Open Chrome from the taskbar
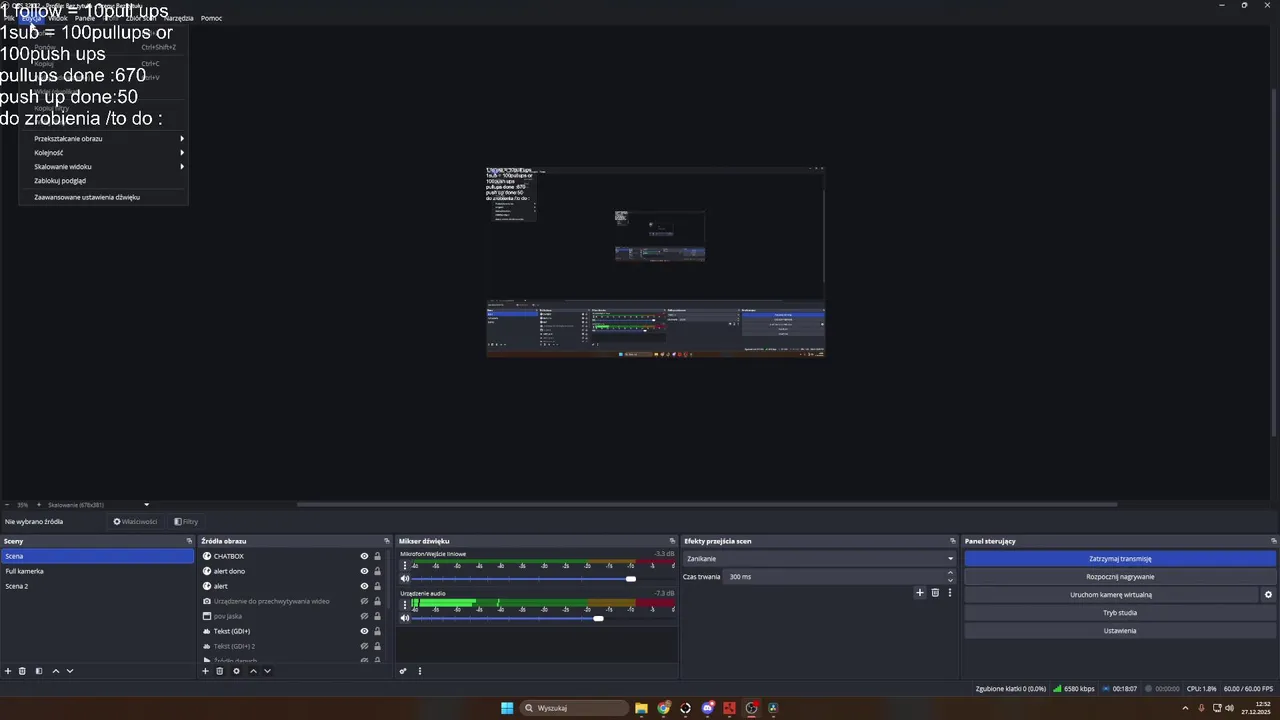The width and height of the screenshot is (1280, 720). coord(663,708)
